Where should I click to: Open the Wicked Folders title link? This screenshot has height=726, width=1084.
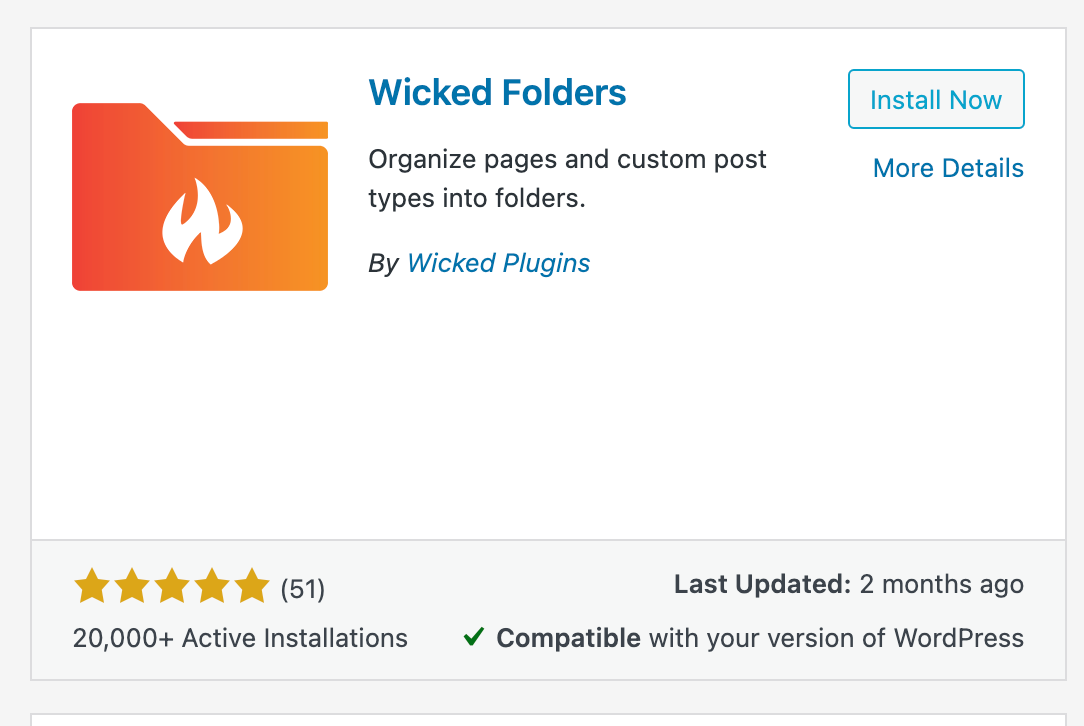(x=497, y=93)
